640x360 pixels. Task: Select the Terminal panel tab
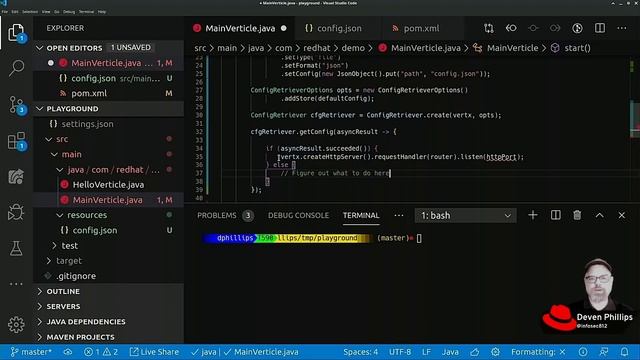click(361, 215)
